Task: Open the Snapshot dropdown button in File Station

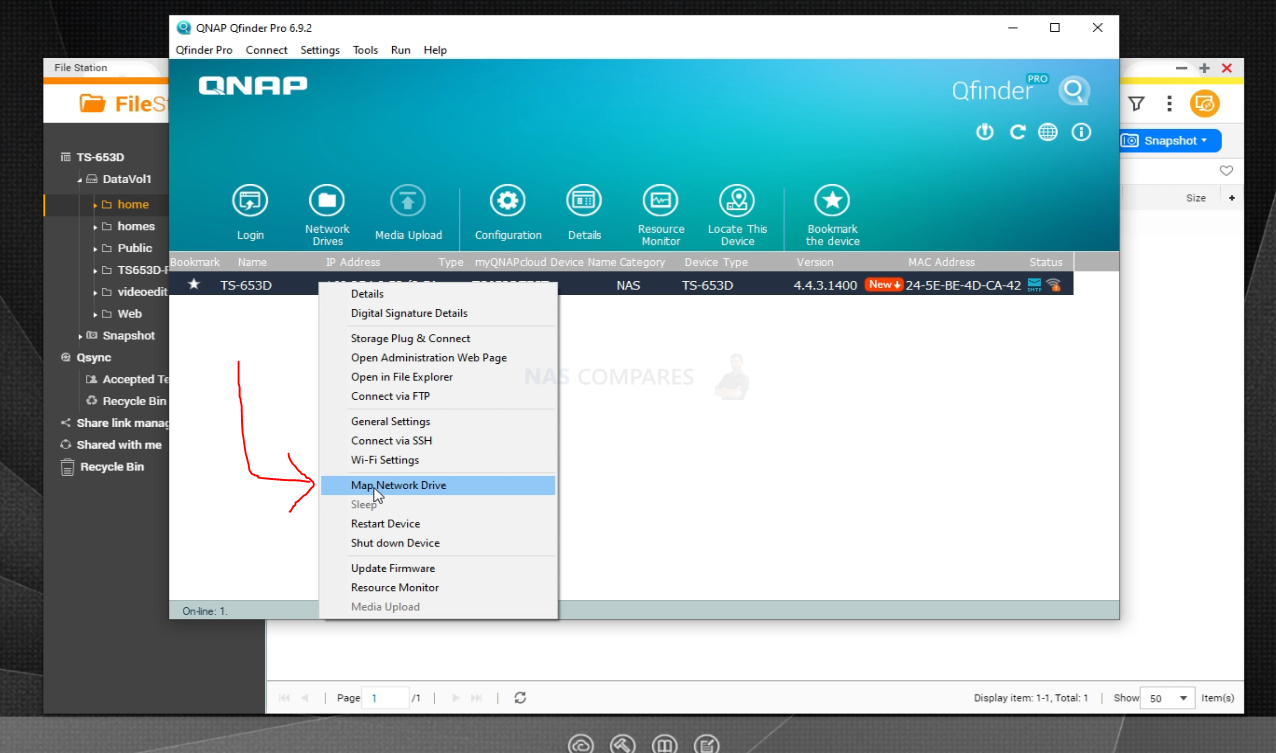Action: point(1170,141)
